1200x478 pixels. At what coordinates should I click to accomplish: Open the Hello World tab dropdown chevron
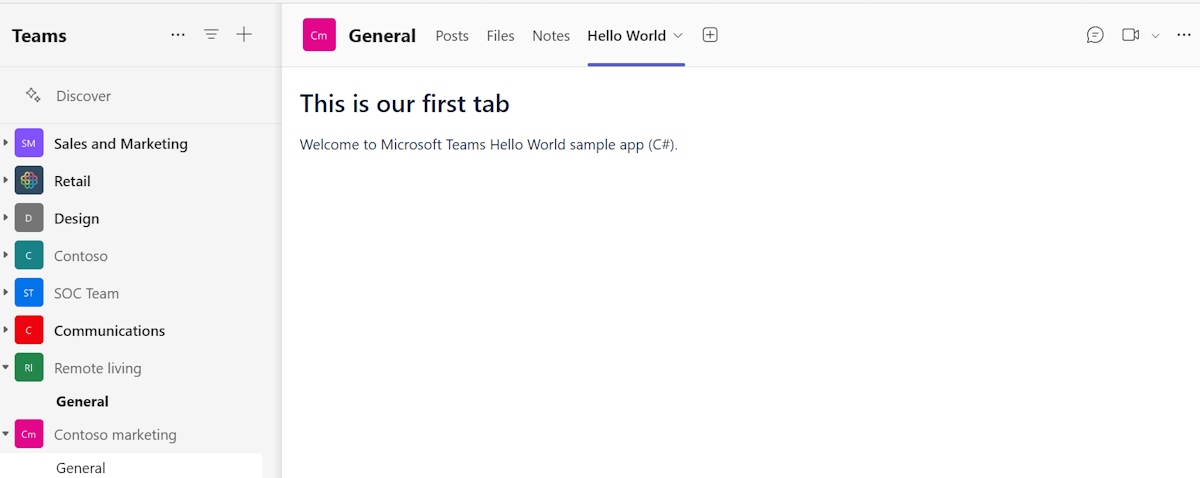coord(678,35)
